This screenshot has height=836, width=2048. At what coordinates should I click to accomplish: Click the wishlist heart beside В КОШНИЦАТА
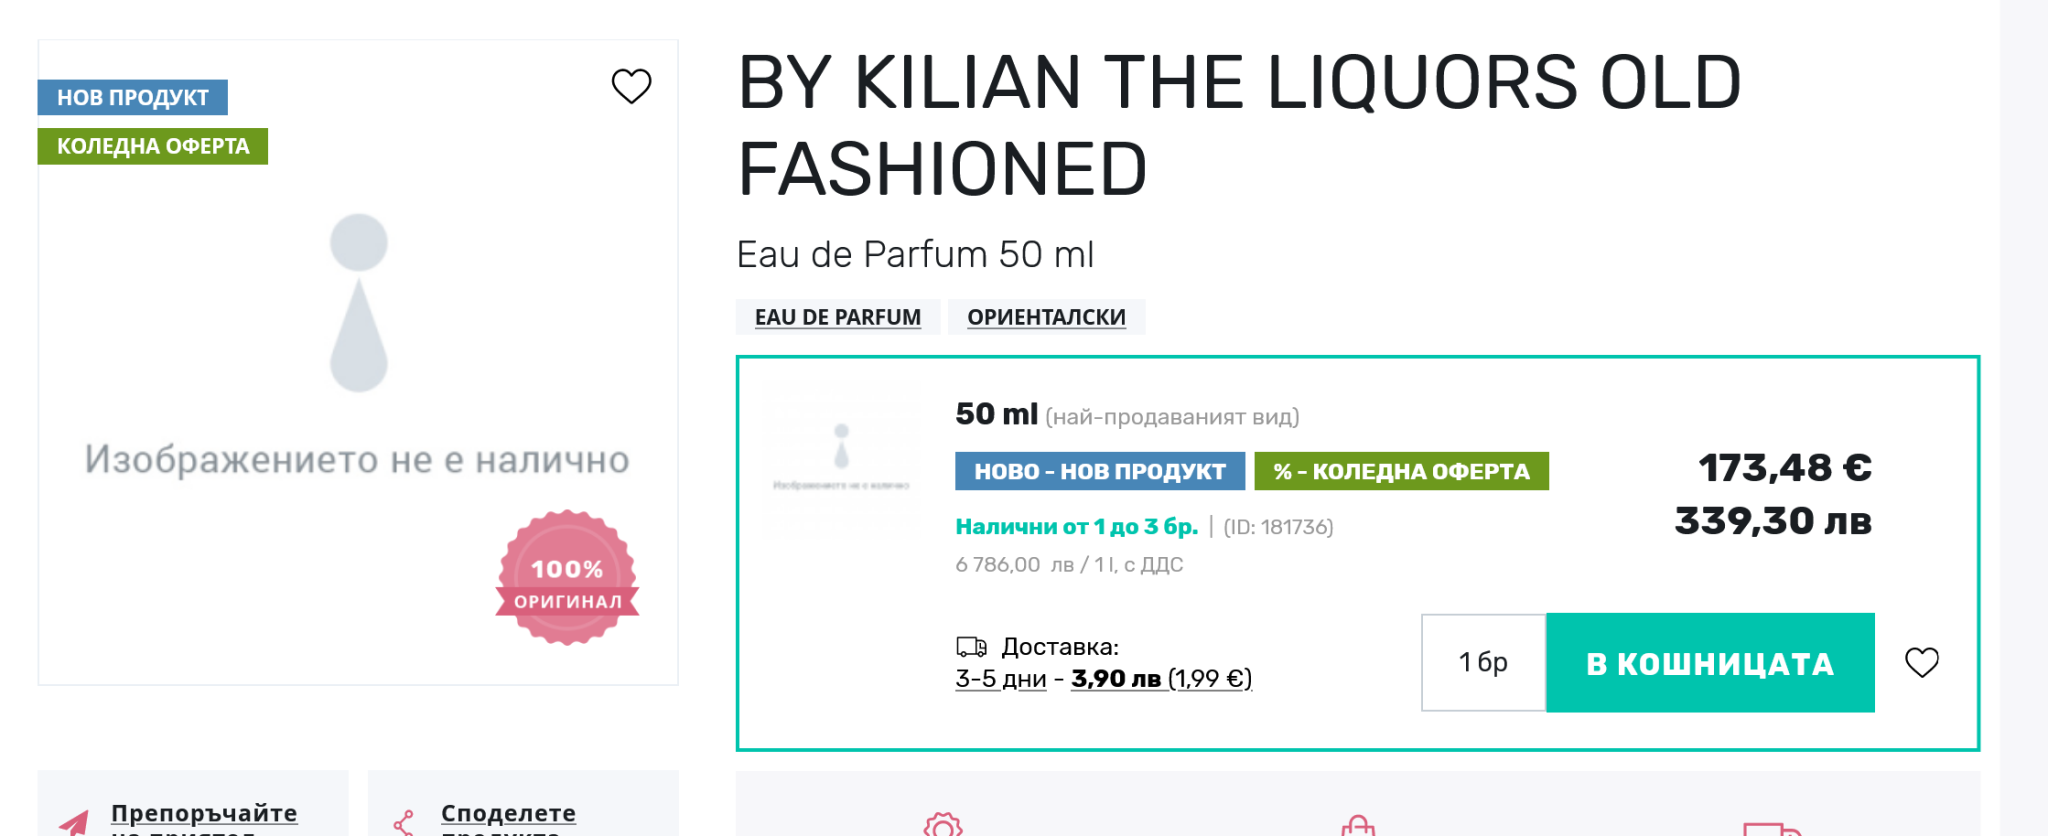[x=1921, y=662]
